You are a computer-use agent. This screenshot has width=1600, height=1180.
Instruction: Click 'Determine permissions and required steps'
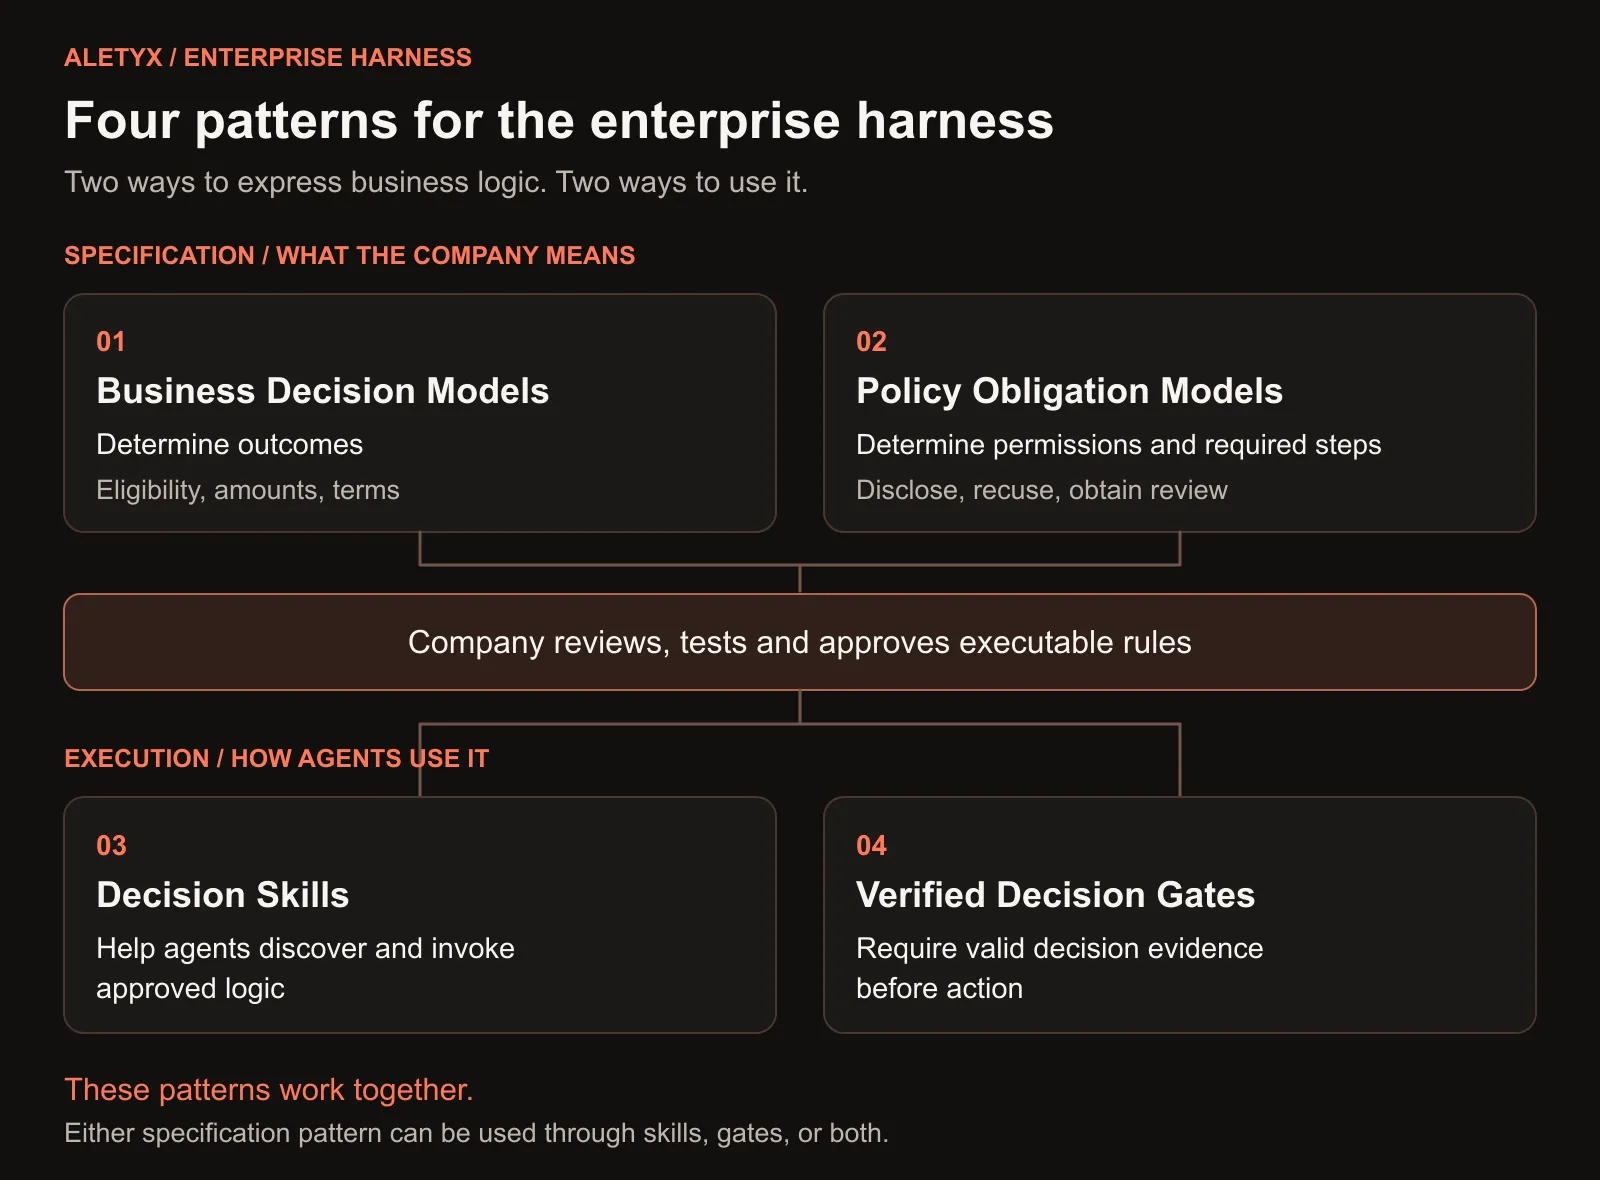pyautogui.click(x=1119, y=444)
